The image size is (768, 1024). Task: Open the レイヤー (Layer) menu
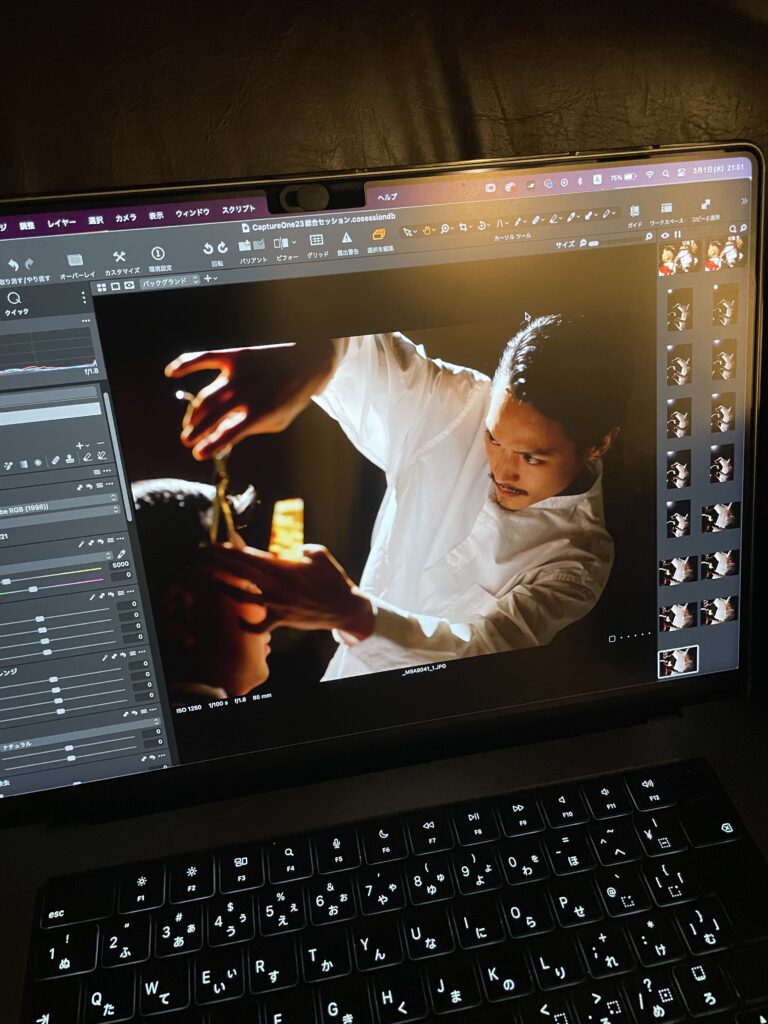tap(61, 222)
